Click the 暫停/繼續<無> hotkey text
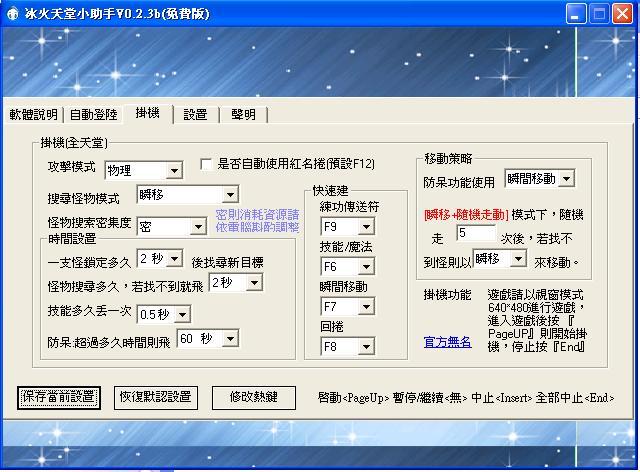The image size is (640, 472). pyautogui.click(x=430, y=397)
